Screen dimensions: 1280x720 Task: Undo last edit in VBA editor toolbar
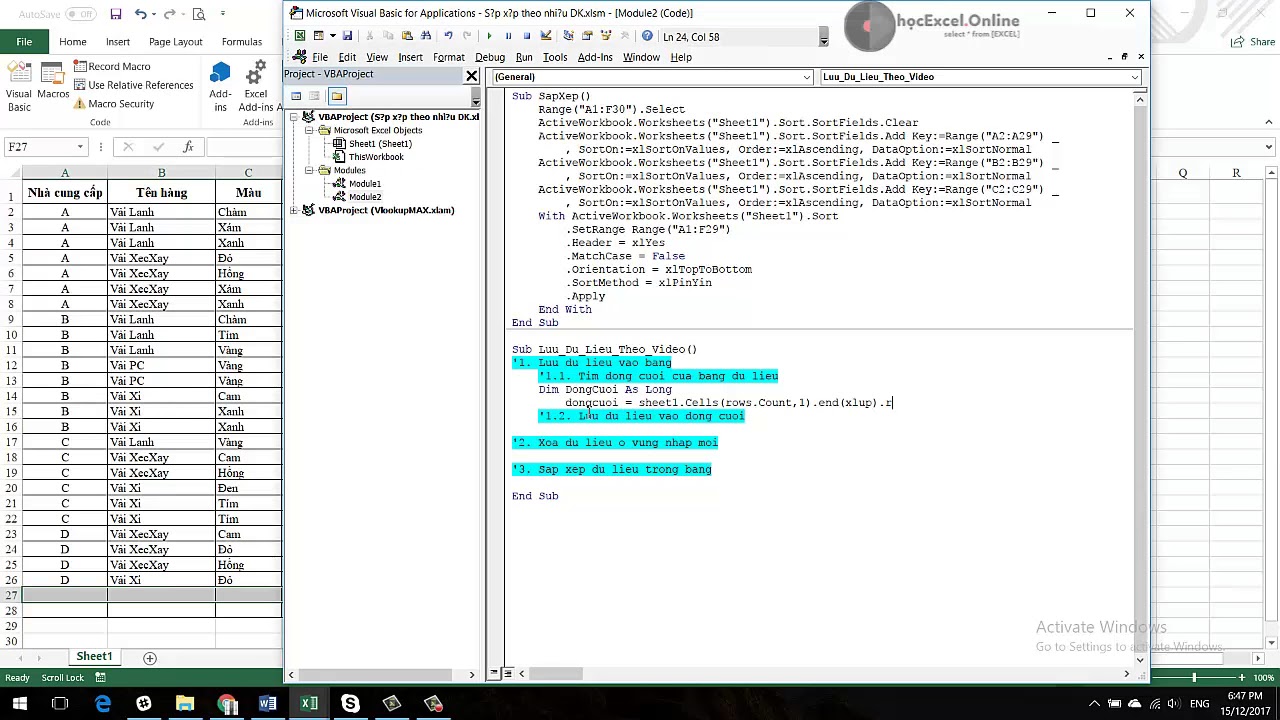pos(448,36)
